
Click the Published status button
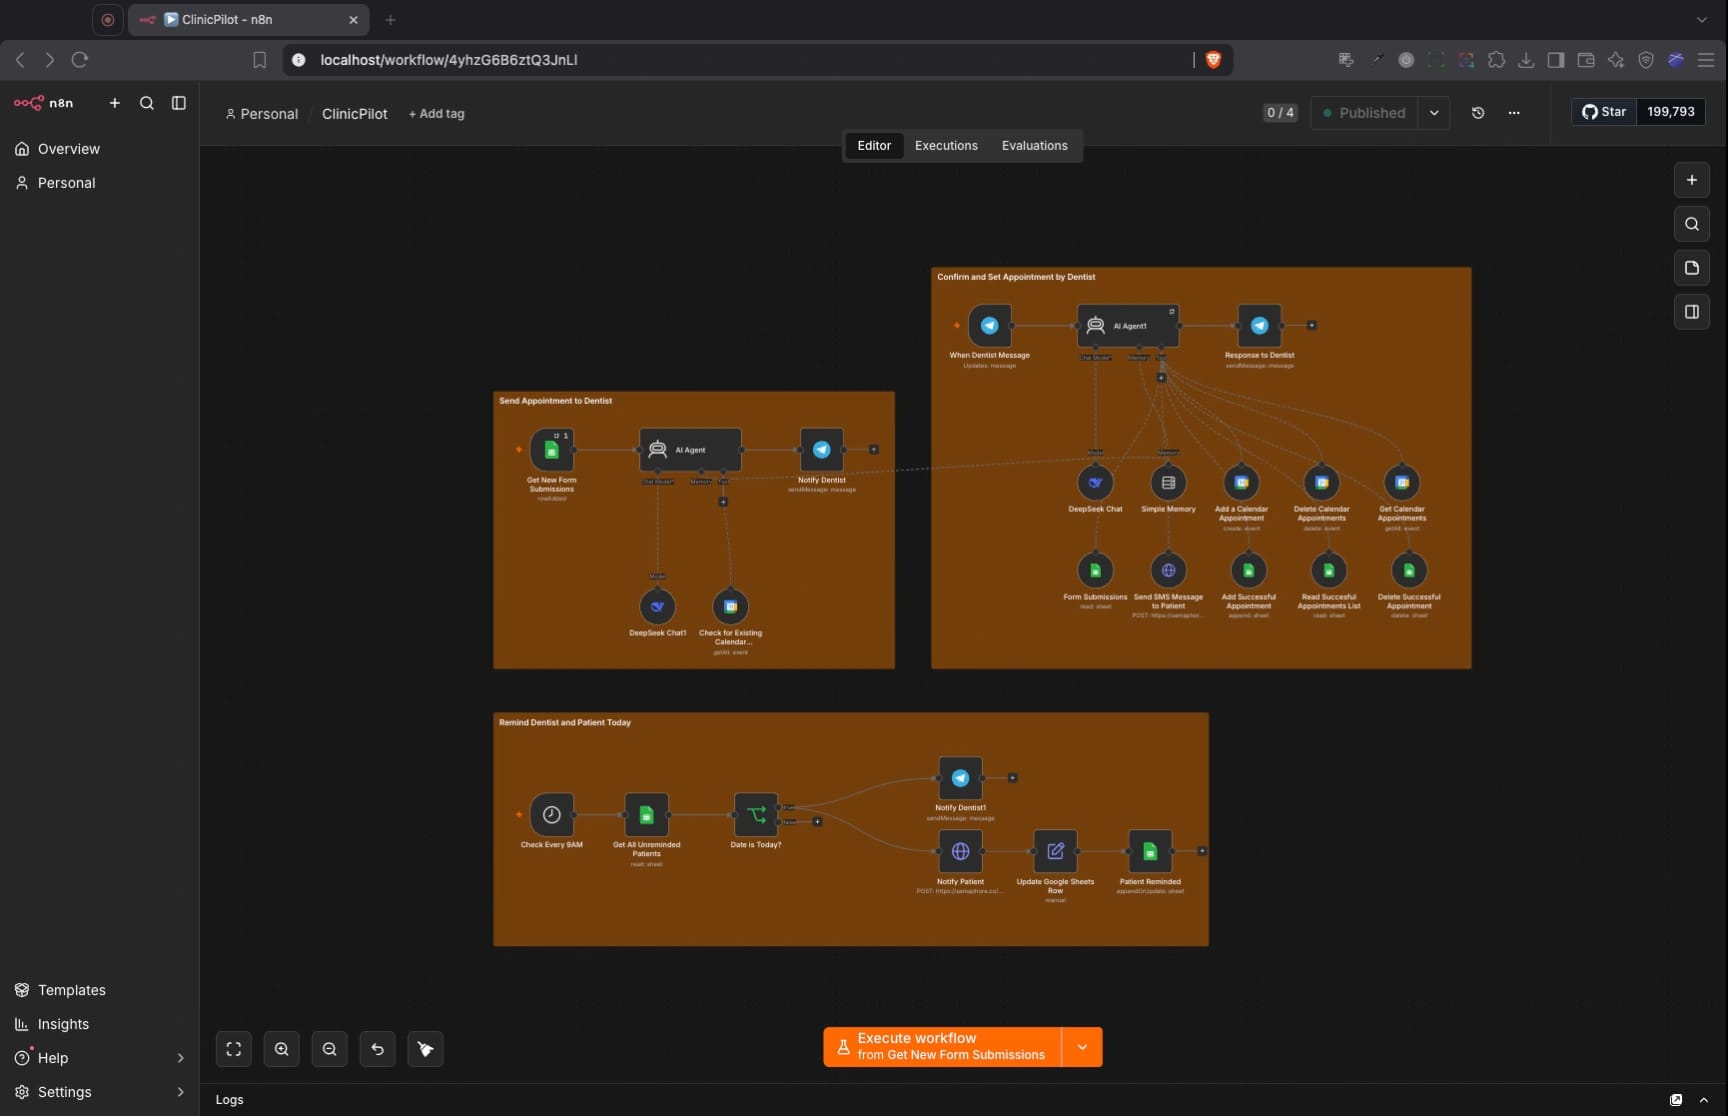(x=1364, y=113)
